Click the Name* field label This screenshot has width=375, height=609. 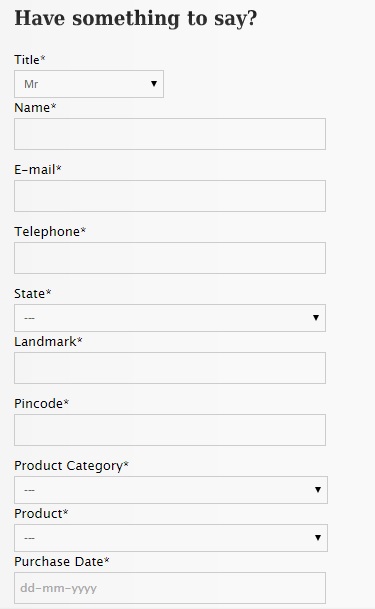(x=35, y=108)
